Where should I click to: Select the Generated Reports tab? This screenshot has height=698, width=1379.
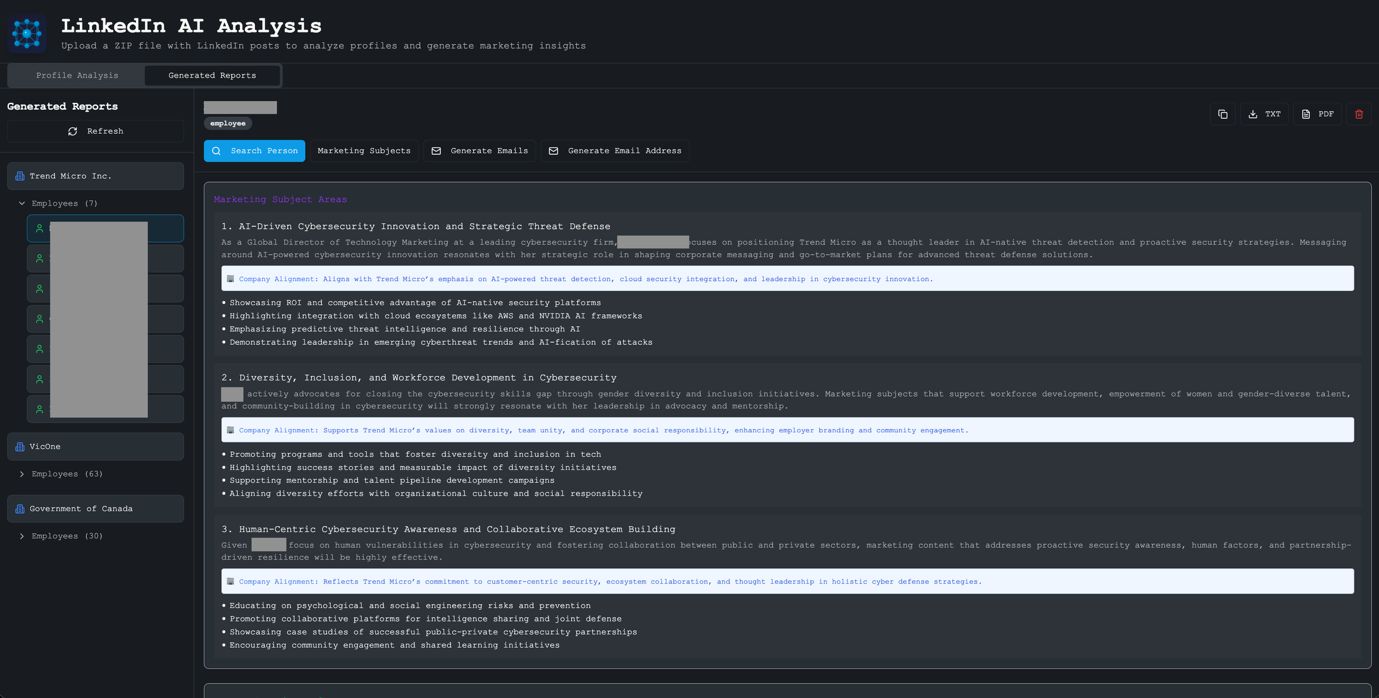(x=212, y=75)
